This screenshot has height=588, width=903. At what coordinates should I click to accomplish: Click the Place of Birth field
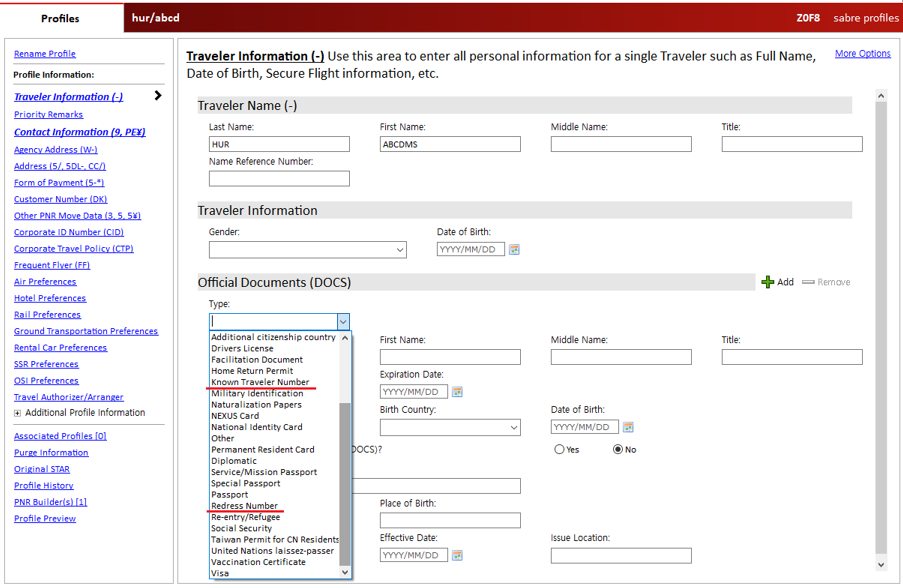point(450,520)
